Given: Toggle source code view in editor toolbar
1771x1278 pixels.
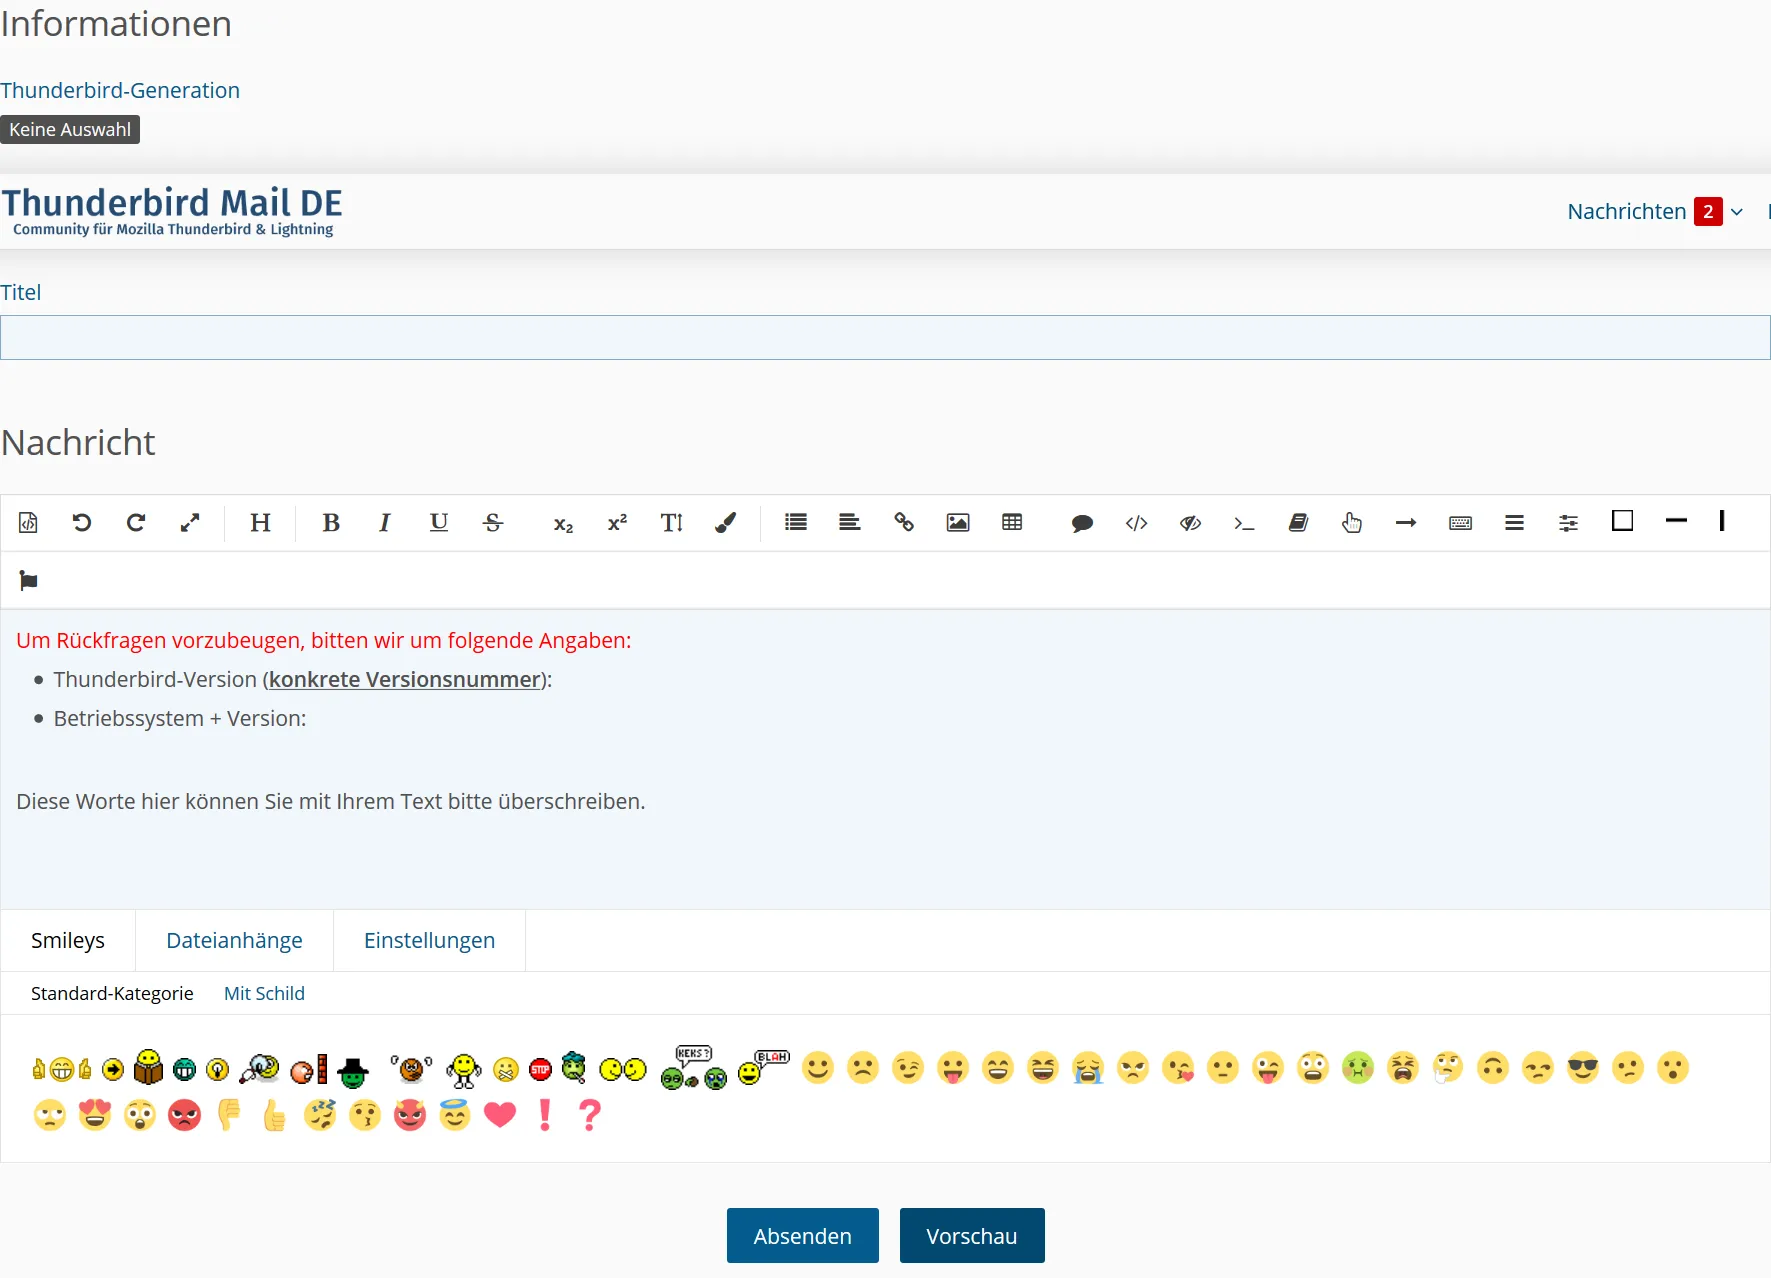Looking at the screenshot, I should (x=28, y=522).
